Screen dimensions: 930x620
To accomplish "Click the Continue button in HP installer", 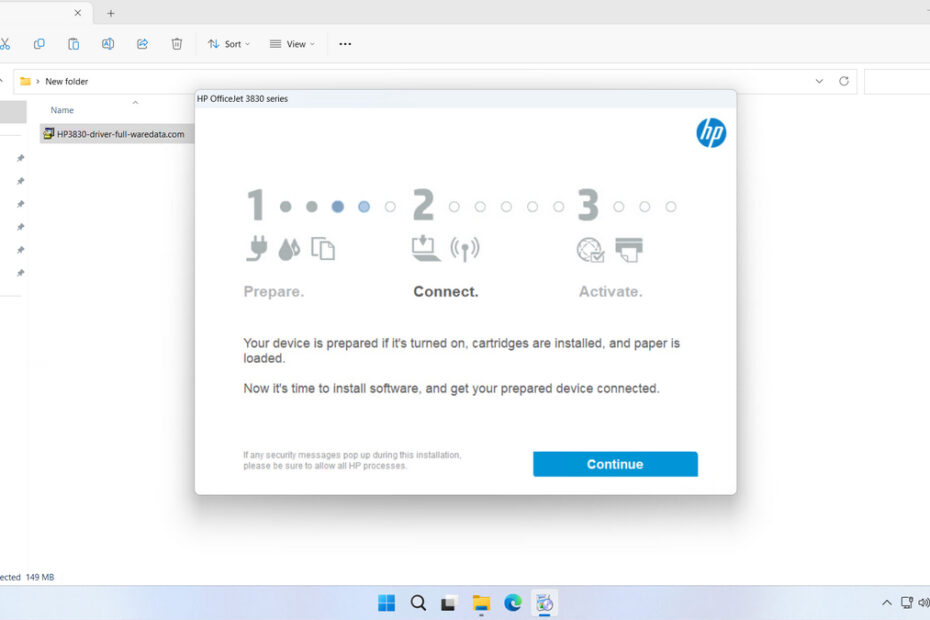I will click(615, 464).
